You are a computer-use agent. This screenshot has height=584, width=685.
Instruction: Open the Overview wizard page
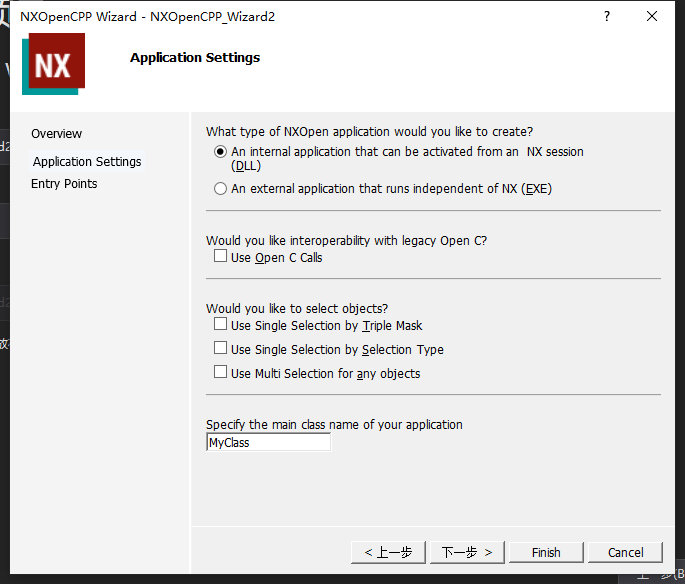click(x=56, y=134)
